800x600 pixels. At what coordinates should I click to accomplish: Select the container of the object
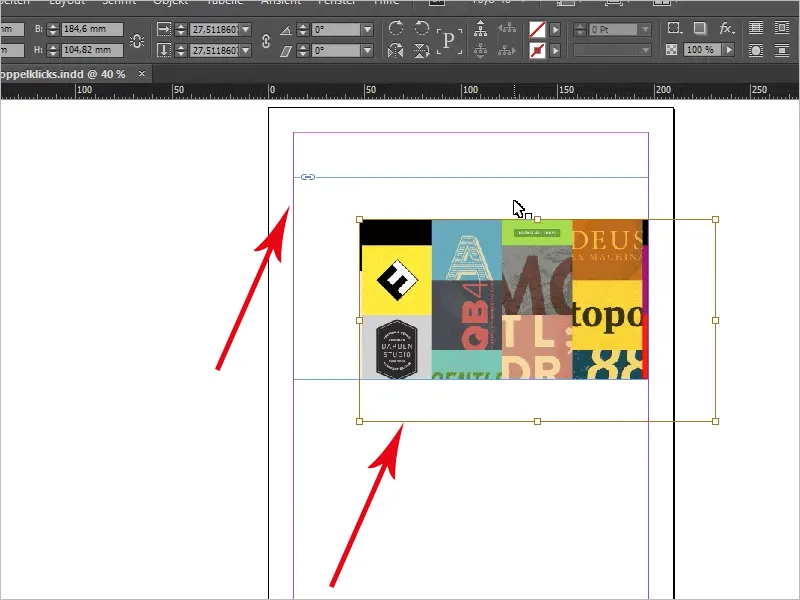pyautogui.click(x=480, y=29)
